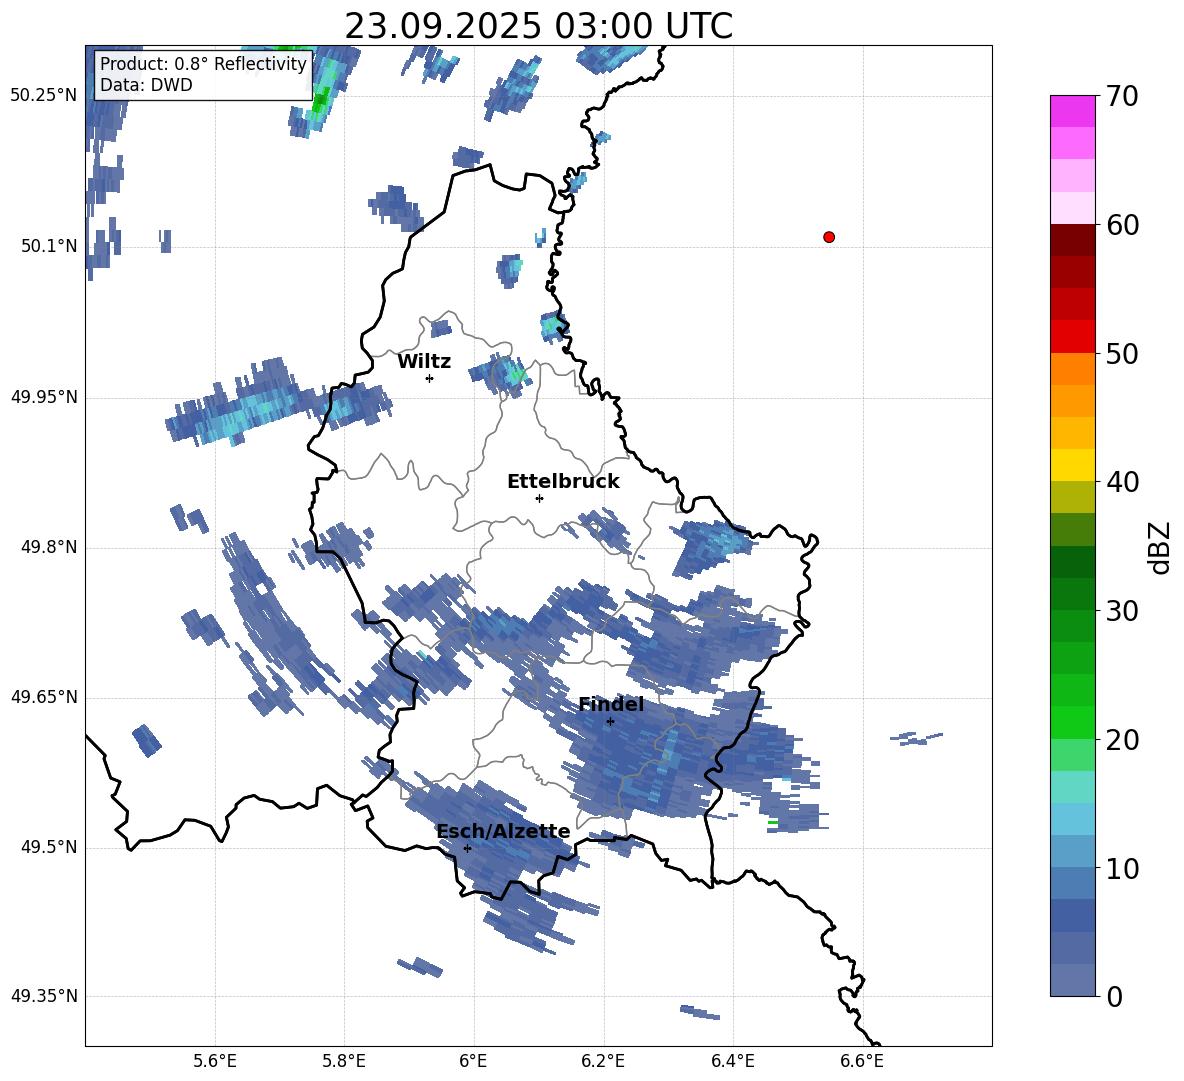Viewport: 1184px width, 1081px height.
Task: Click the cross marker below Wiltz label
Action: [430, 378]
